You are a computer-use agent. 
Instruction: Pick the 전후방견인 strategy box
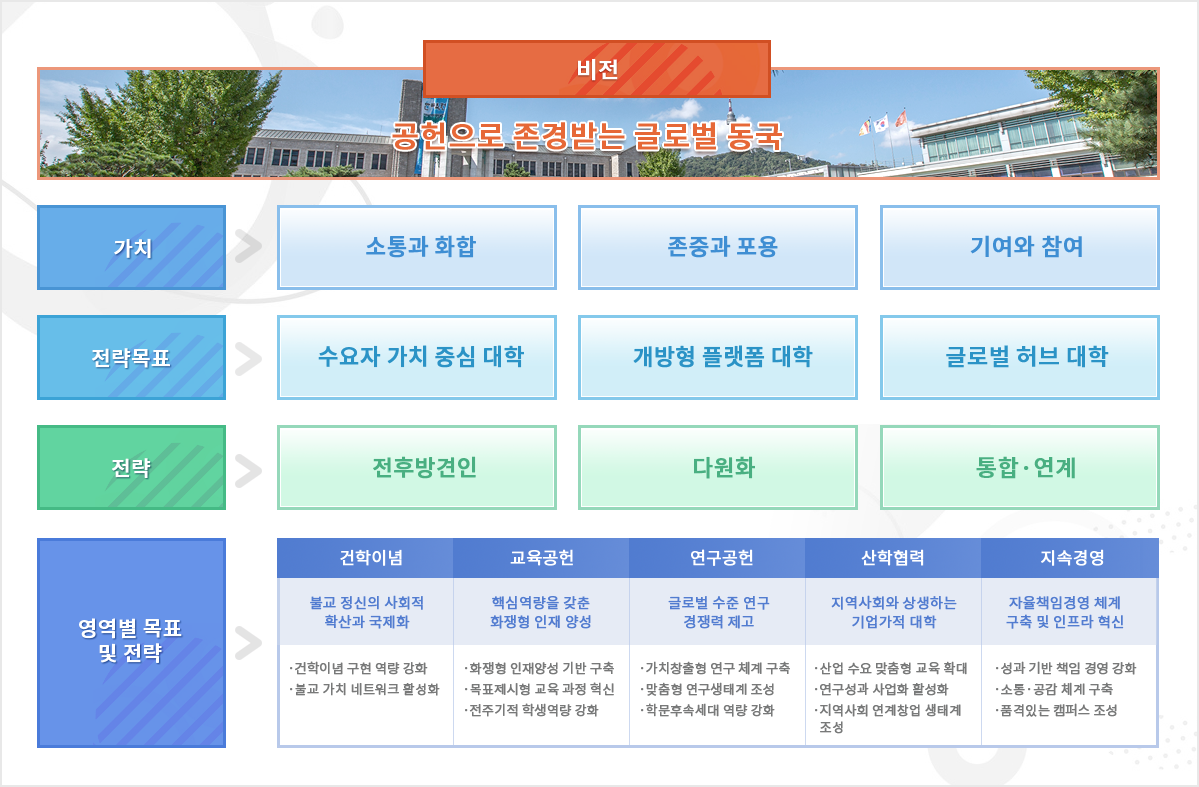417,467
